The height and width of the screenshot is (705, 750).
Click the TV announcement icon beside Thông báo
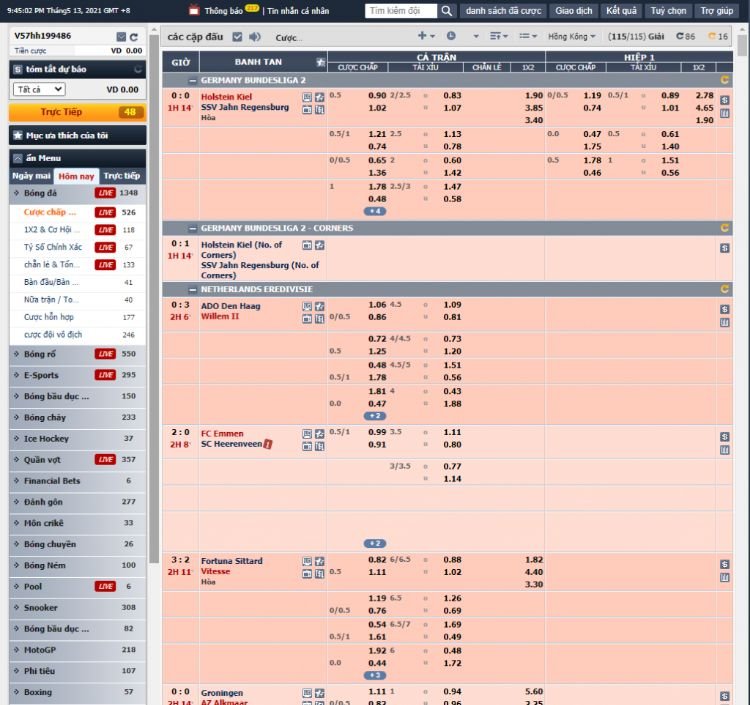(194, 11)
